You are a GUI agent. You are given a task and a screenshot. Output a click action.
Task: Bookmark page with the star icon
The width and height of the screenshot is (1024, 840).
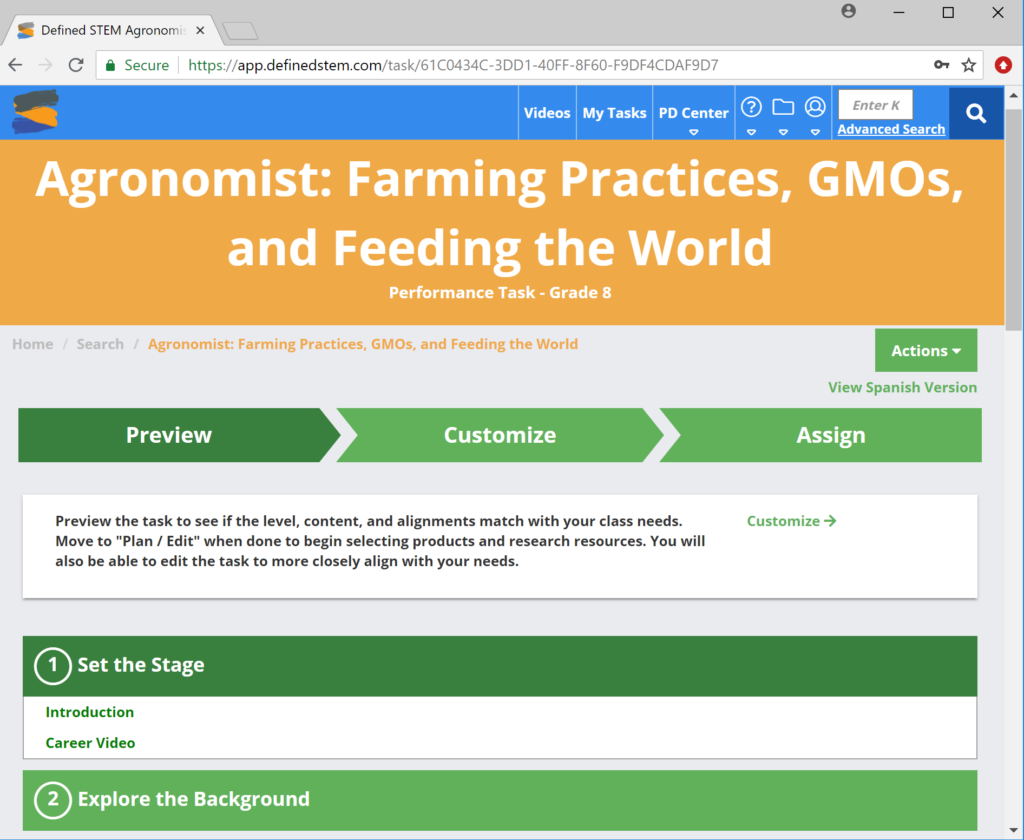click(x=968, y=65)
